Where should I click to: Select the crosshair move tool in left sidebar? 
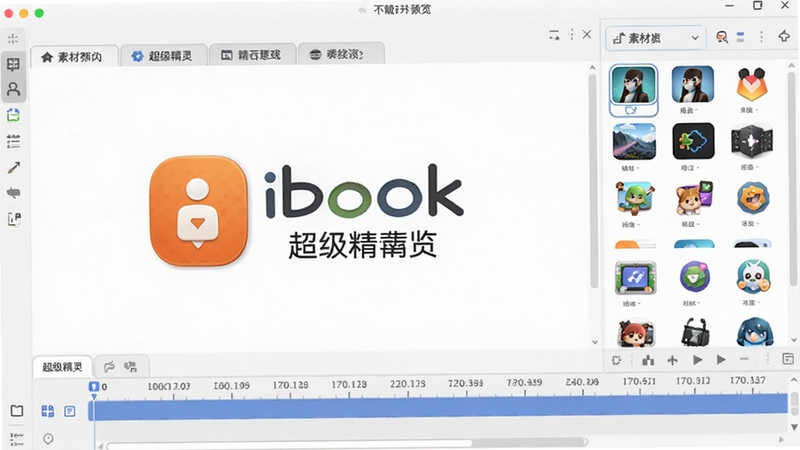[x=13, y=39]
